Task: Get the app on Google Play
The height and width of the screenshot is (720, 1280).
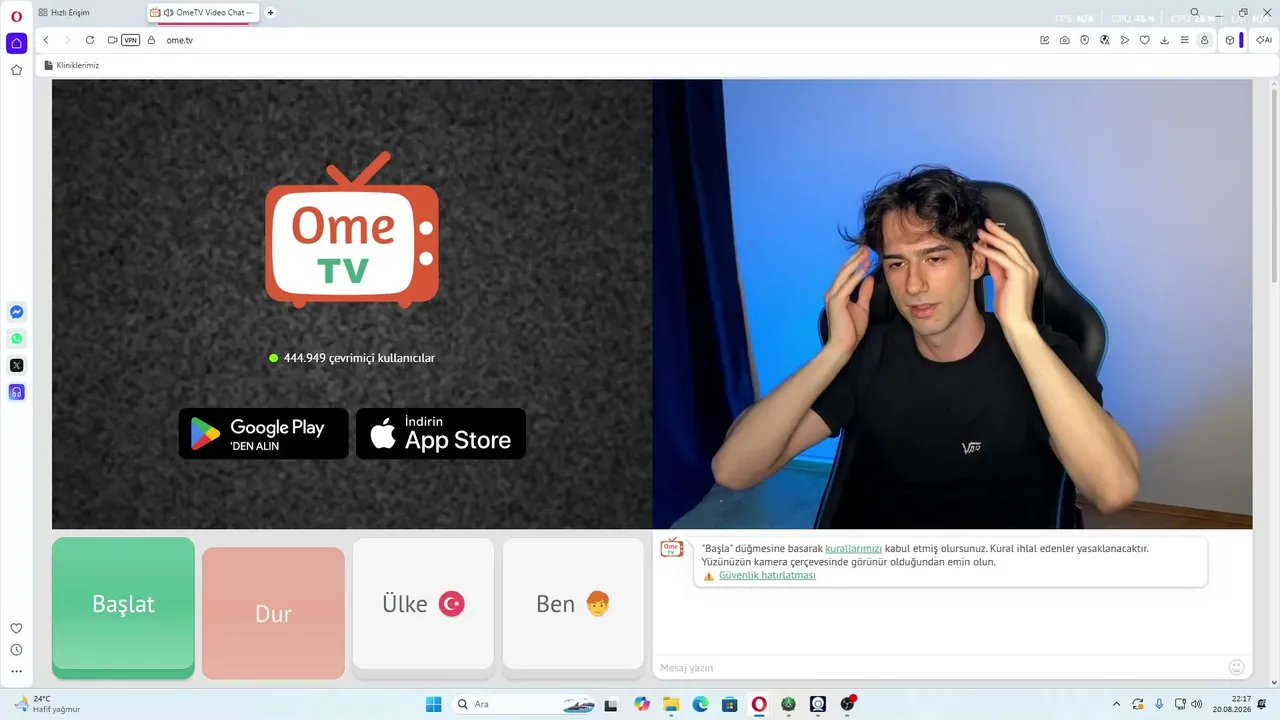Action: point(264,434)
